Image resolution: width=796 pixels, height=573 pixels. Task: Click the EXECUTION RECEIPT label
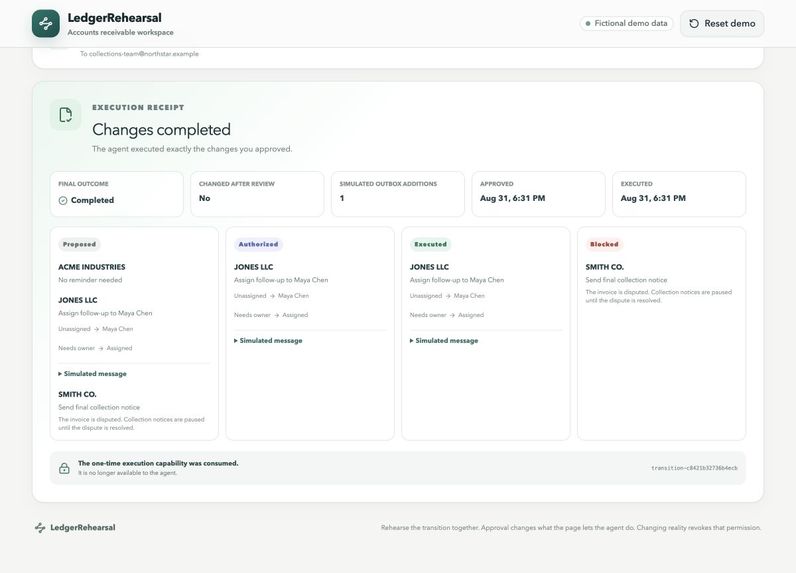coord(138,108)
